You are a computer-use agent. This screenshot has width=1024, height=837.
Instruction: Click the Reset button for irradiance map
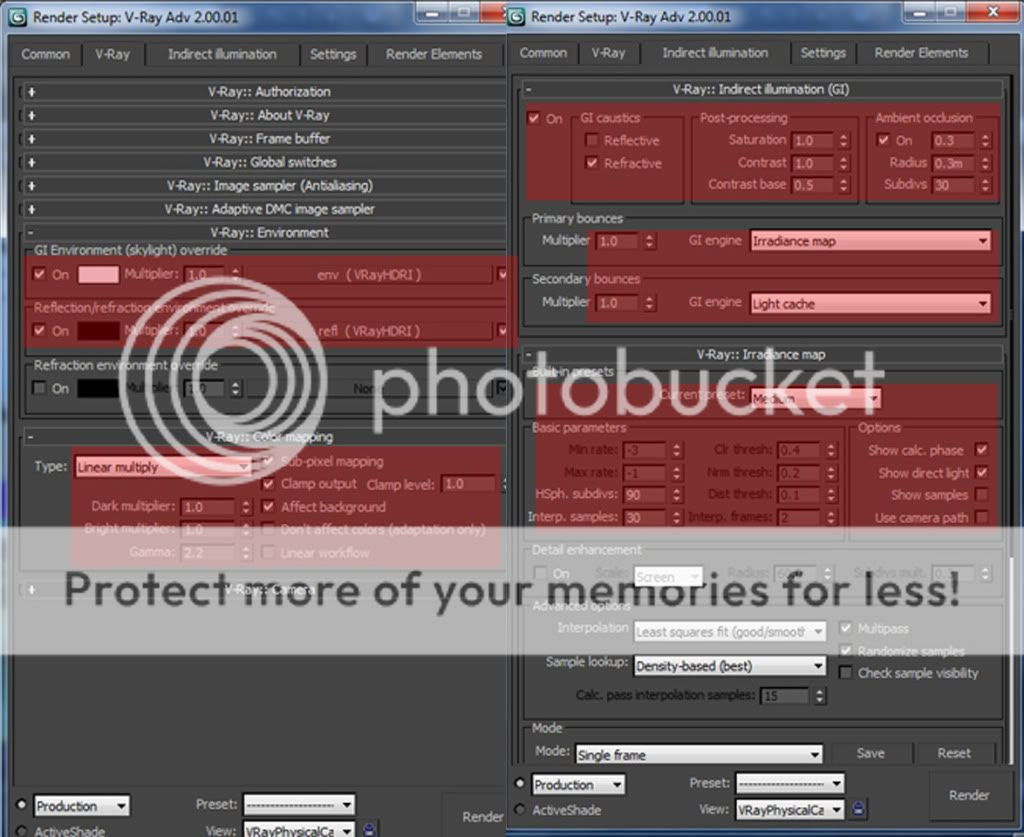pos(954,753)
